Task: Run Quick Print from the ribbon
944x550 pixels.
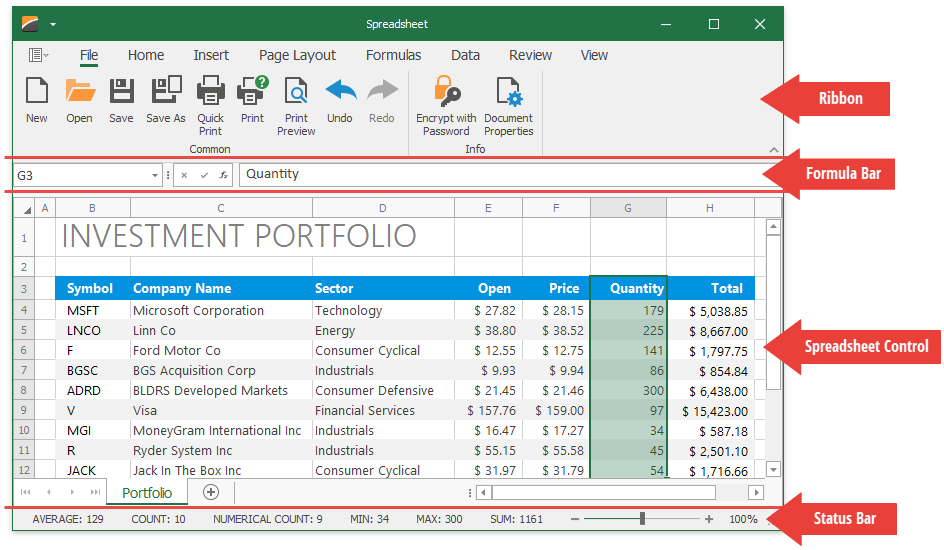Action: pyautogui.click(x=210, y=93)
